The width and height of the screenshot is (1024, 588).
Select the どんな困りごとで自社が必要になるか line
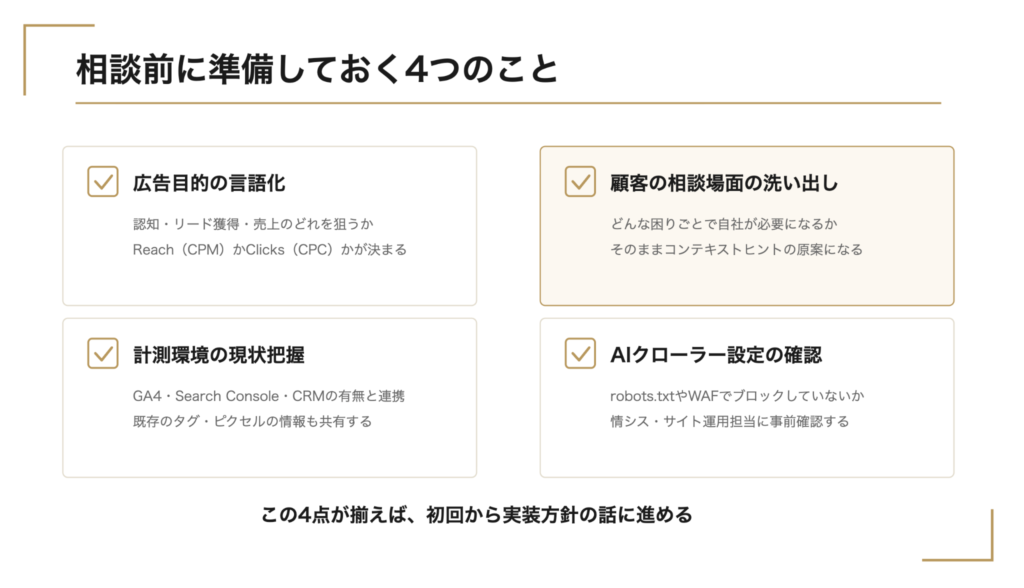[724, 224]
